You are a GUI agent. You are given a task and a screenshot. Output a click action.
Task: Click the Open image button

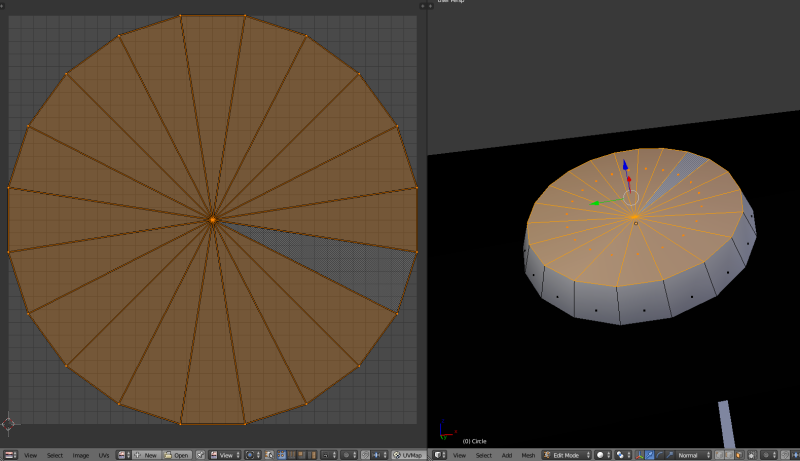click(x=179, y=455)
